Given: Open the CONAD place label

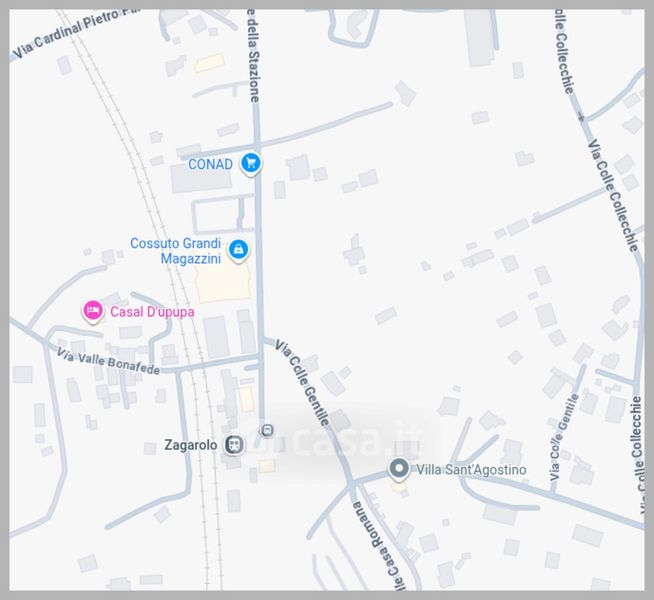Looking at the screenshot, I should [210, 164].
